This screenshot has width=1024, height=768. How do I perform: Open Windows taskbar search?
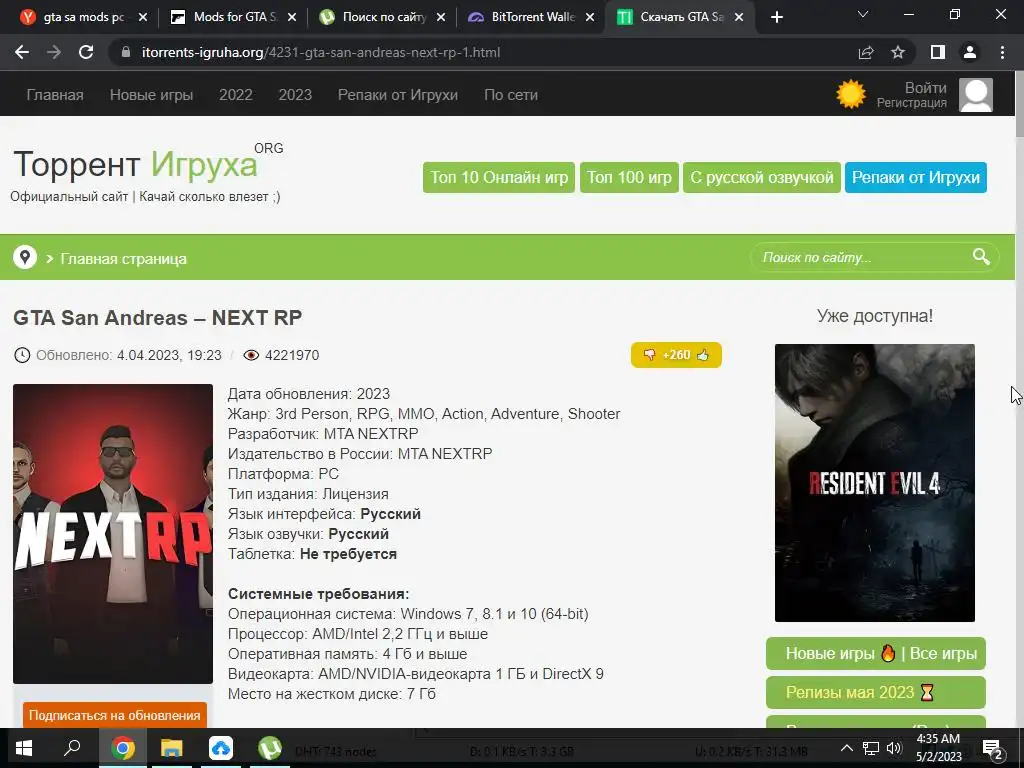(72, 748)
